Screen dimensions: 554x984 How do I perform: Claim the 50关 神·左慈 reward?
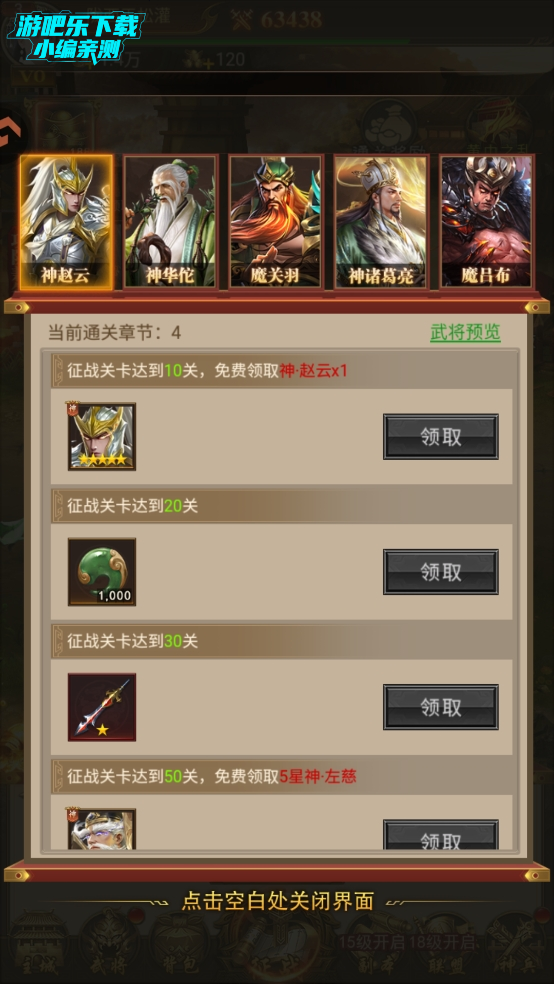click(440, 836)
